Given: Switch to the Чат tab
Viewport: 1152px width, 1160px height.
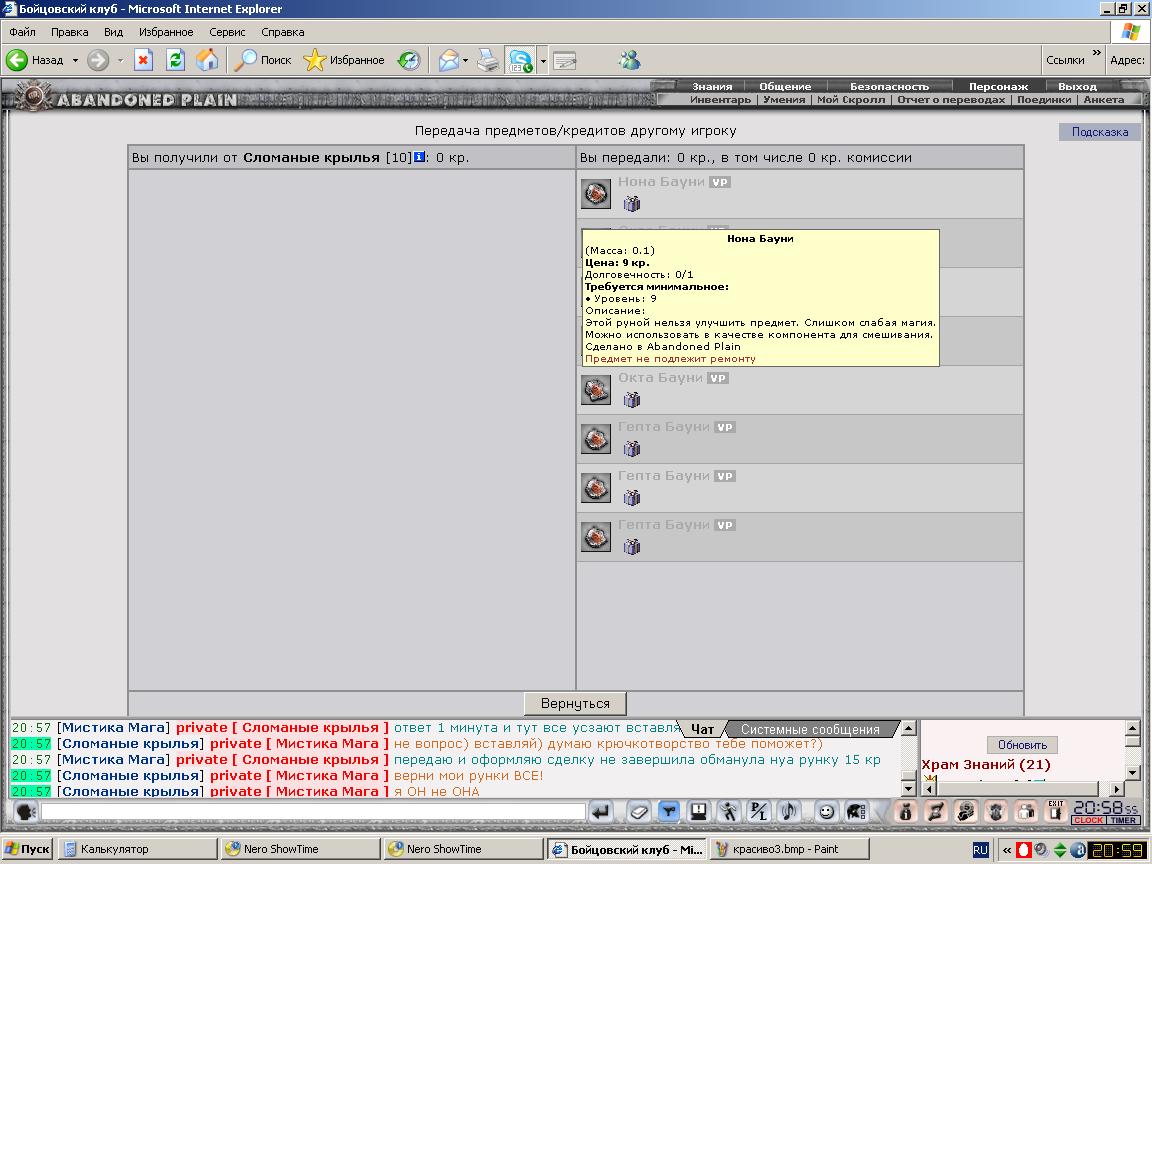Looking at the screenshot, I should coord(702,729).
